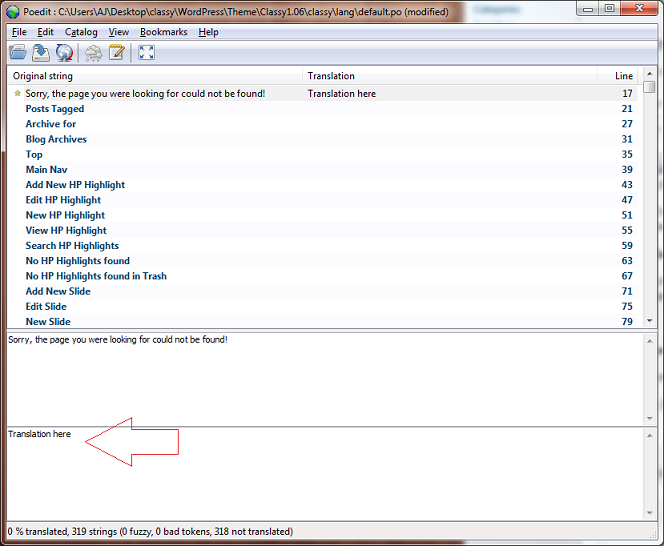Click the source pane scrollbar down arrow
The image size is (664, 546).
click(x=650, y=419)
